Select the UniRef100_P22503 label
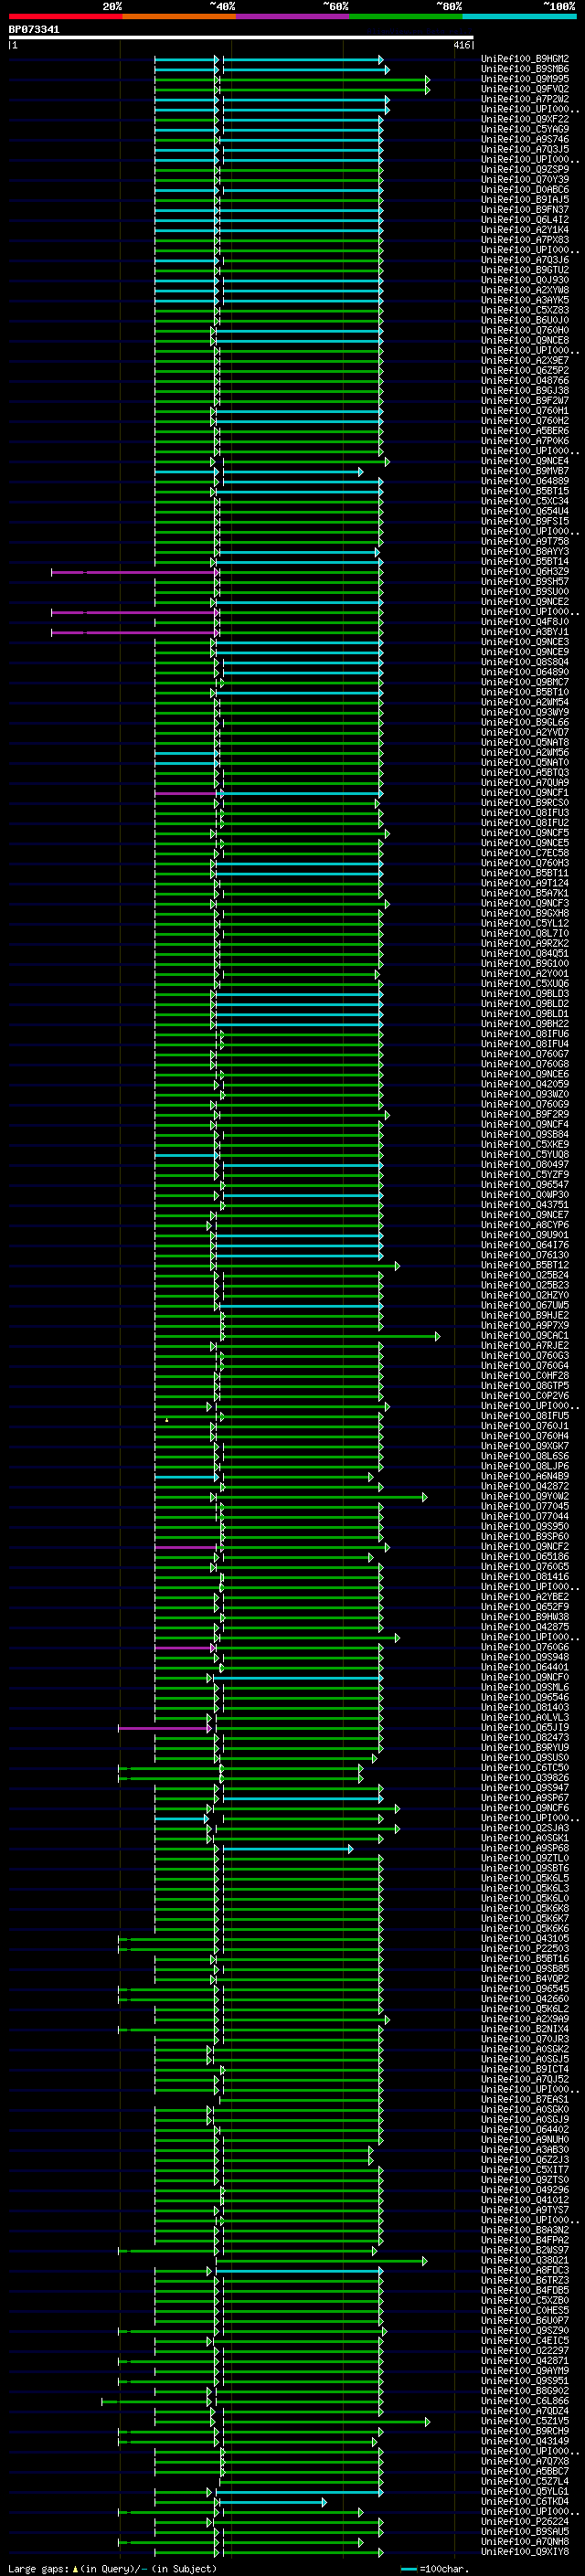The width and height of the screenshot is (585, 2576). click(525, 1949)
